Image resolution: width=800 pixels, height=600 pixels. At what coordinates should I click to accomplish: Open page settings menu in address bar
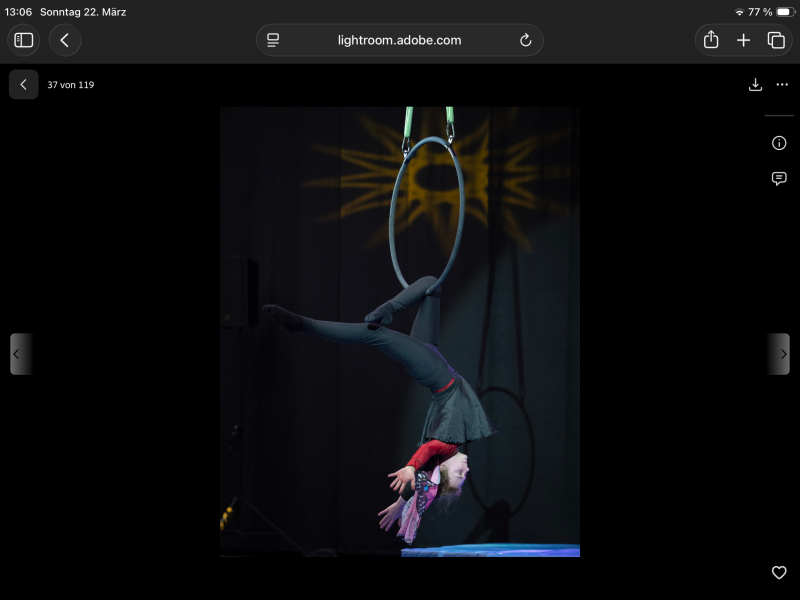273,40
